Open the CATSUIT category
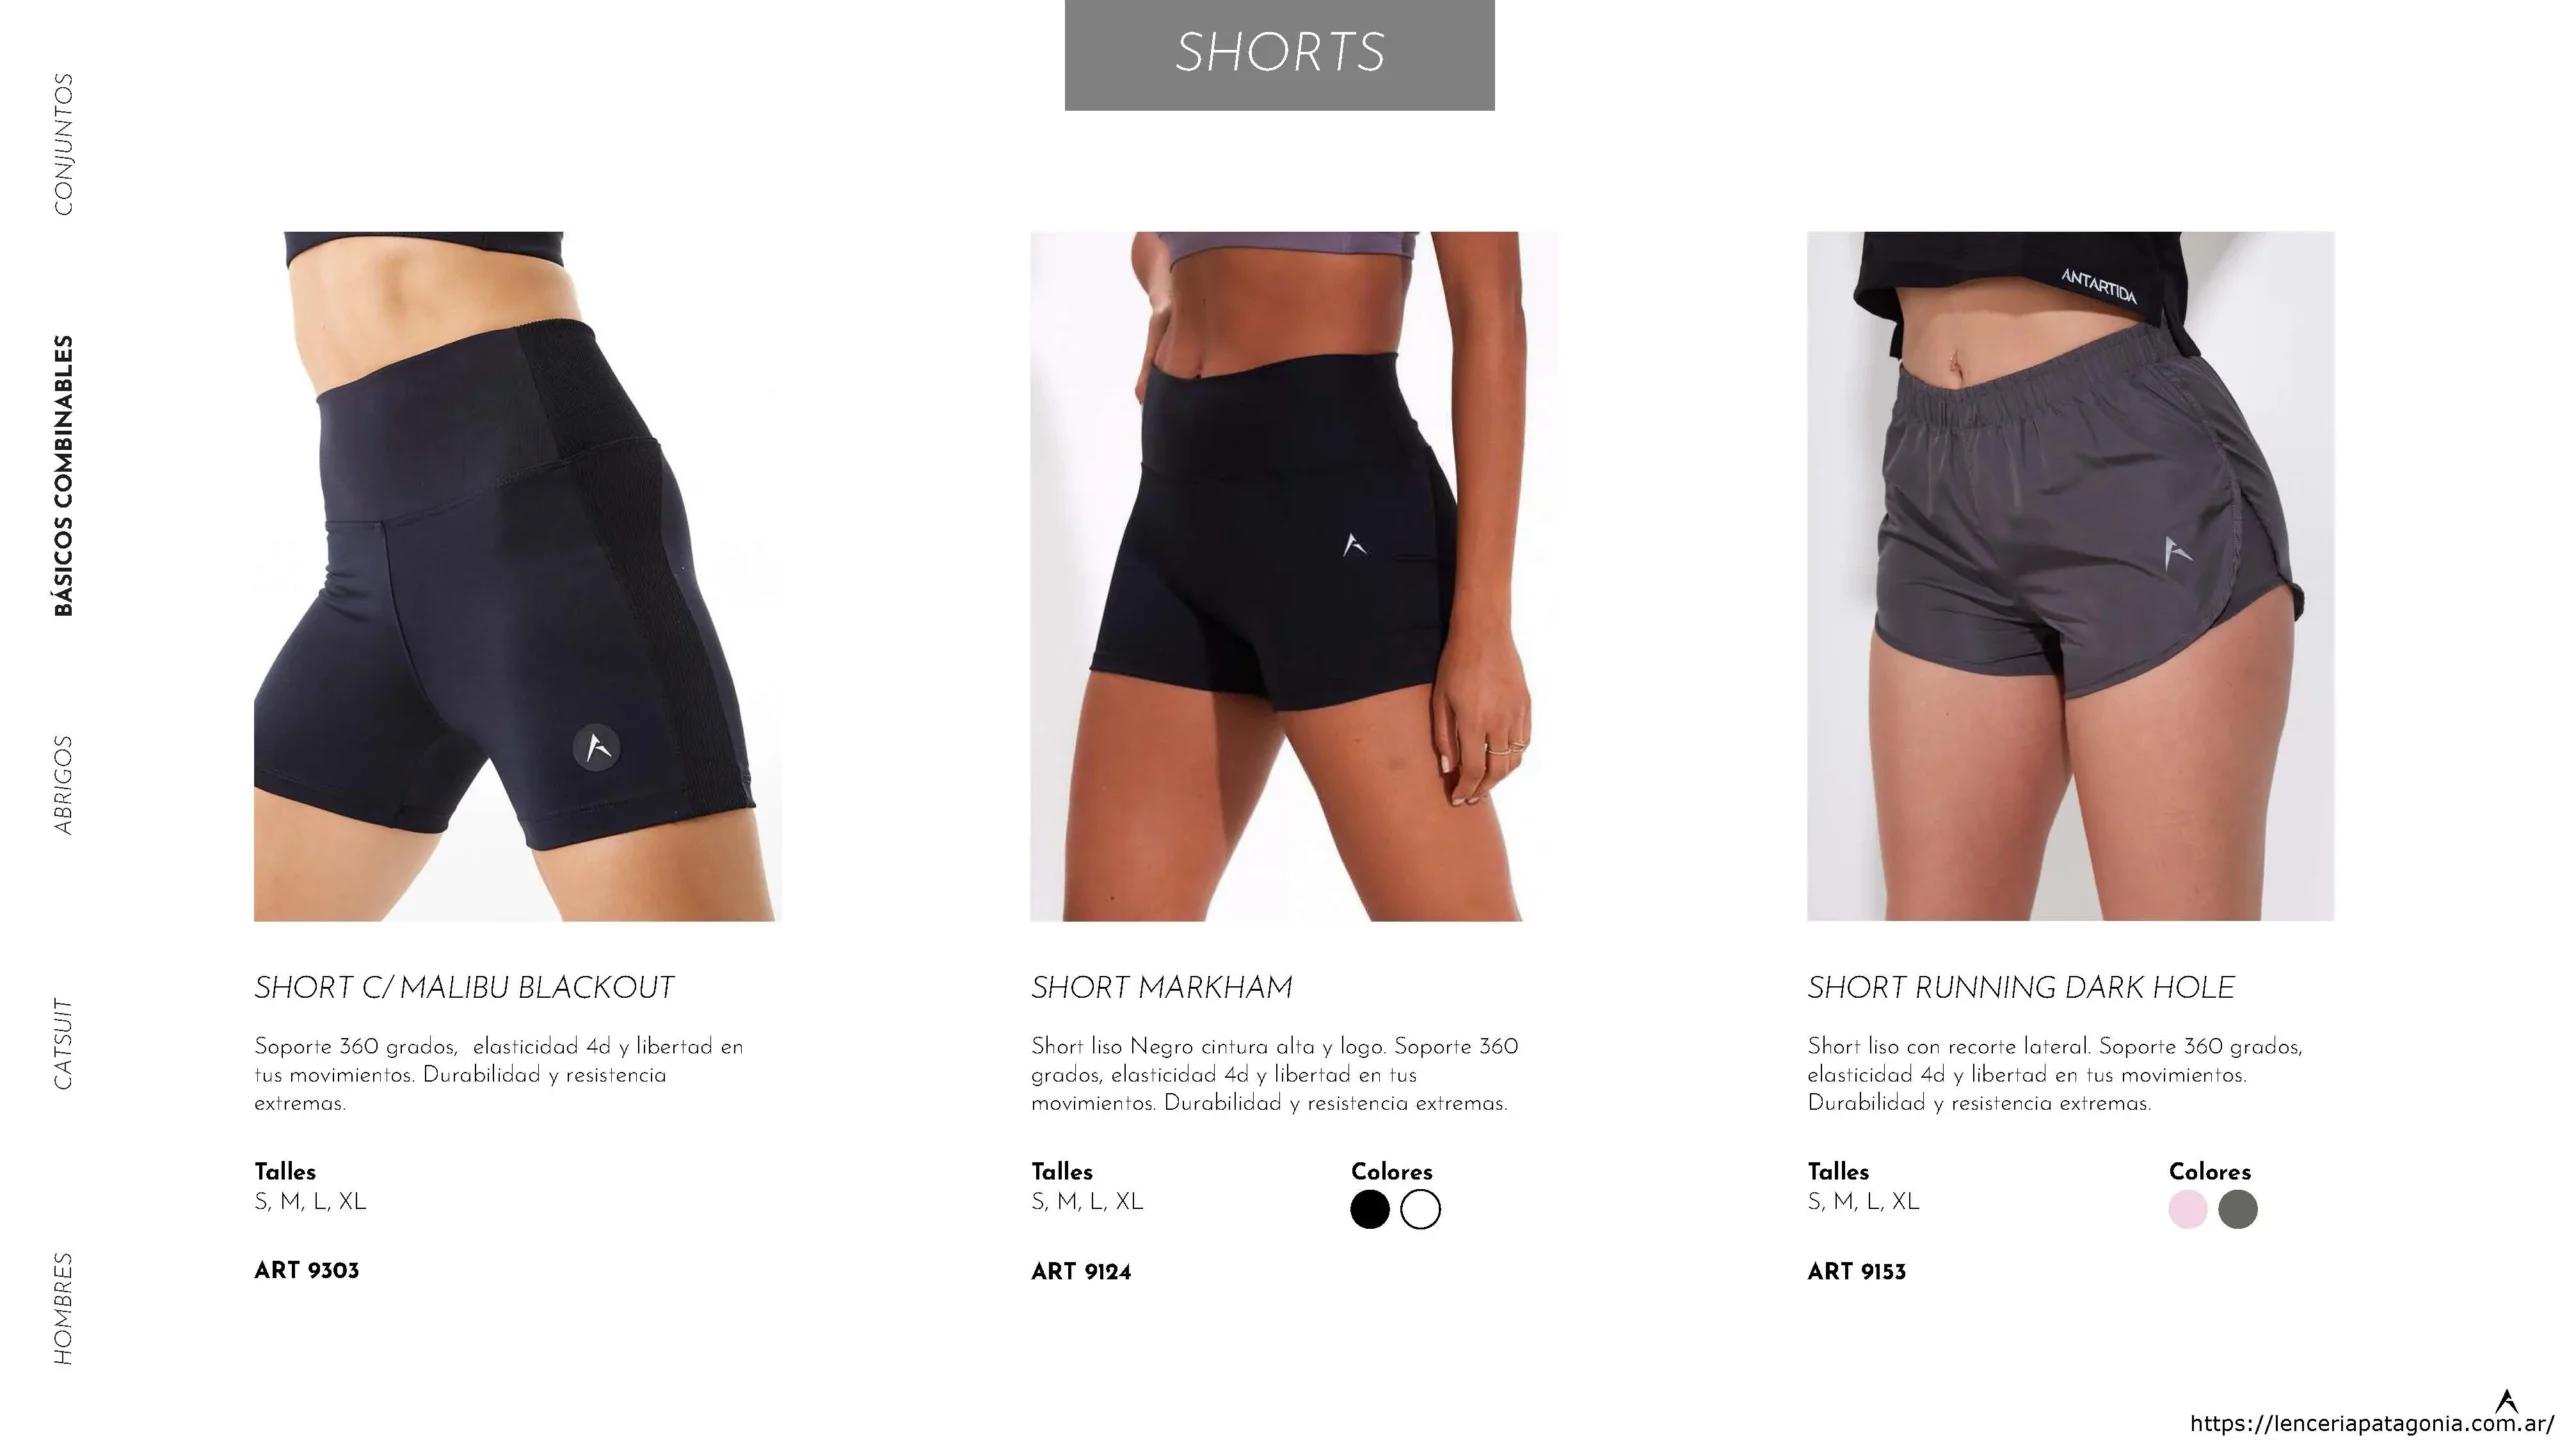2560x1440 pixels. tap(63, 1043)
